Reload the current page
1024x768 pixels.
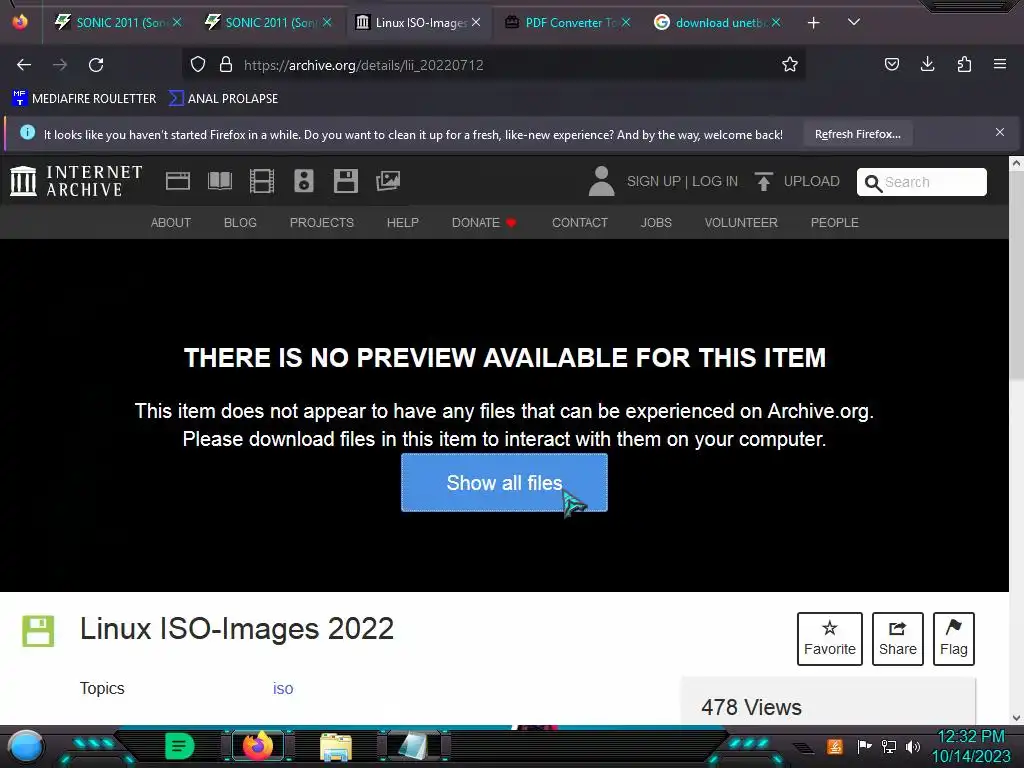coord(96,65)
